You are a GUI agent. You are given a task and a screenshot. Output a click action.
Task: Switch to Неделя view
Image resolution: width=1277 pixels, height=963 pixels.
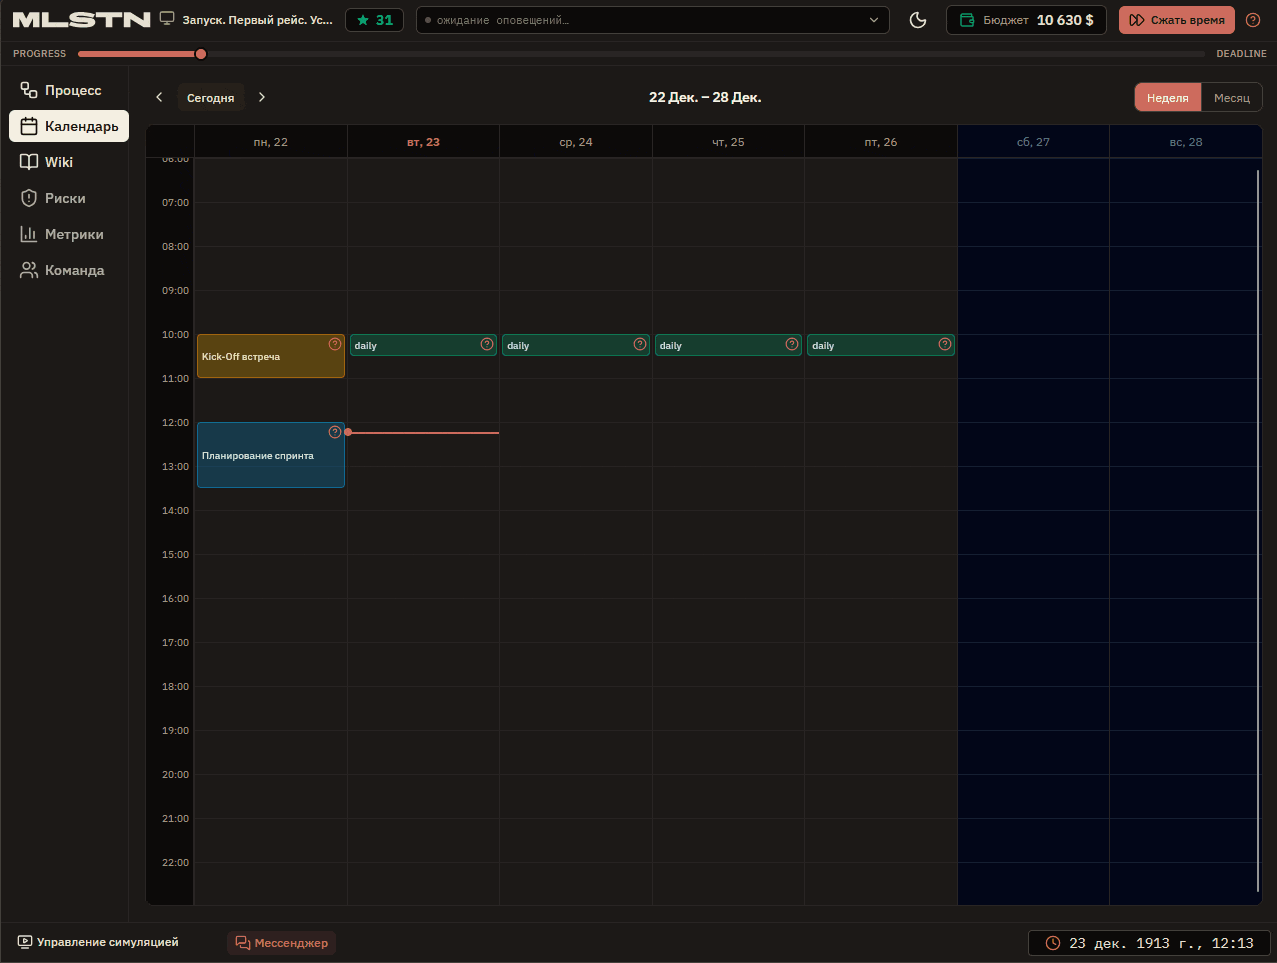[1168, 98]
